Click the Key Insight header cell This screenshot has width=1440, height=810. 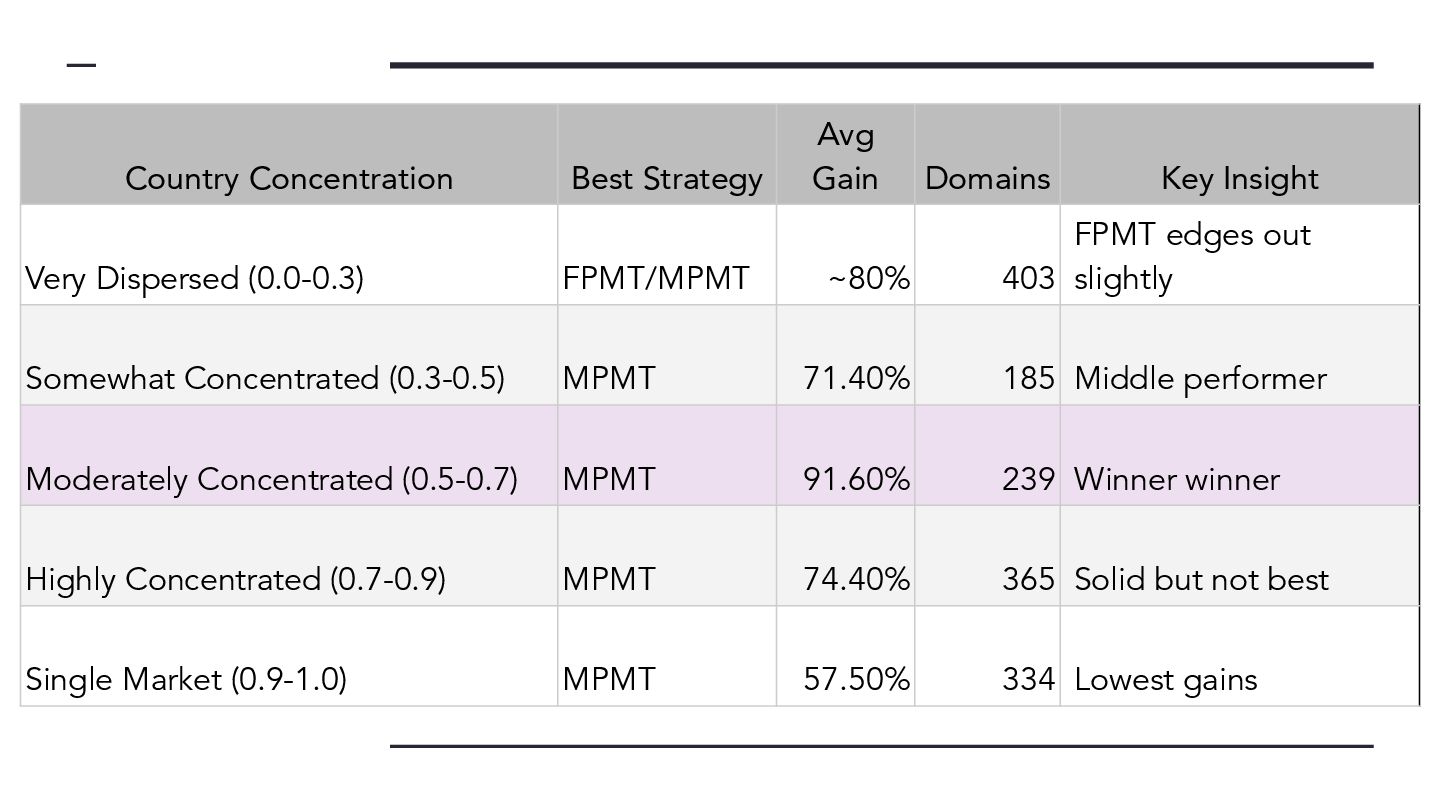(x=1240, y=155)
